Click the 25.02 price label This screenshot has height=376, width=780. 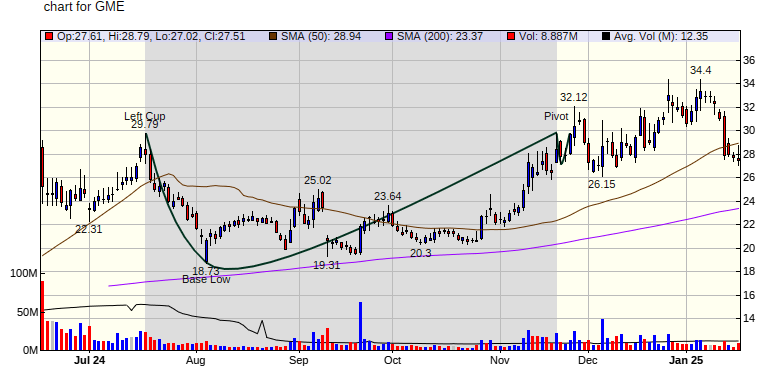[x=318, y=180]
